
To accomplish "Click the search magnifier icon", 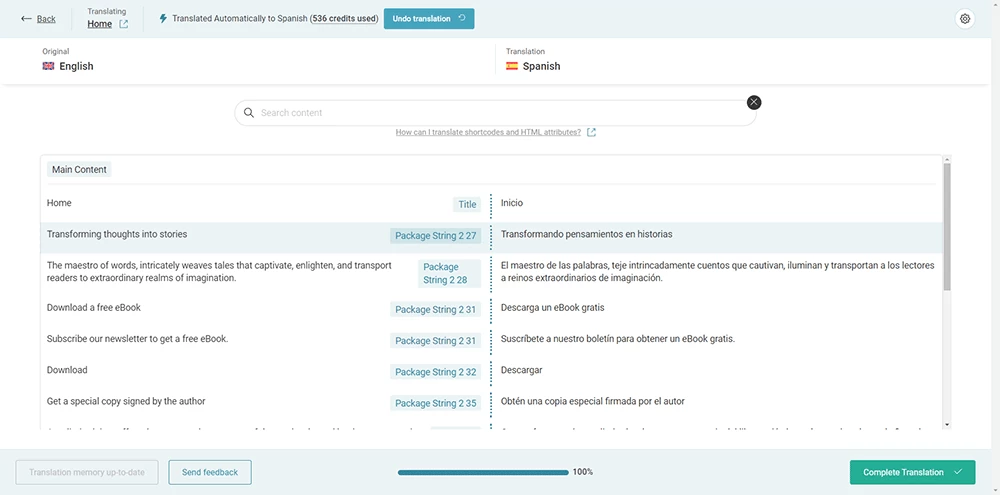I will click(249, 113).
